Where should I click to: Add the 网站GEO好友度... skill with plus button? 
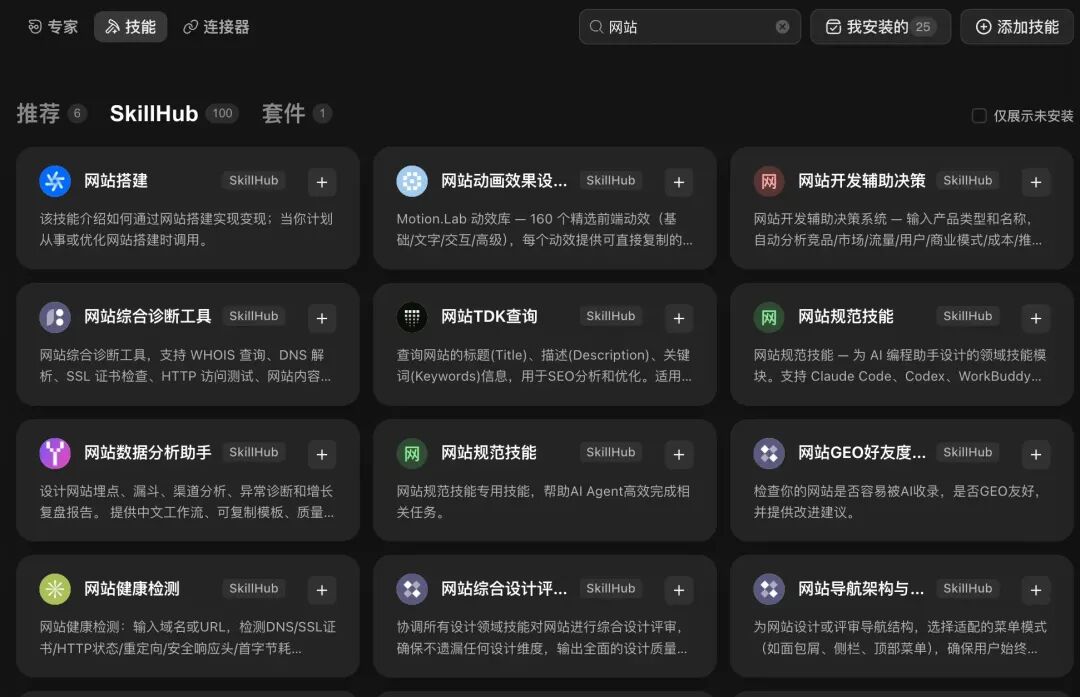pyautogui.click(x=1035, y=455)
